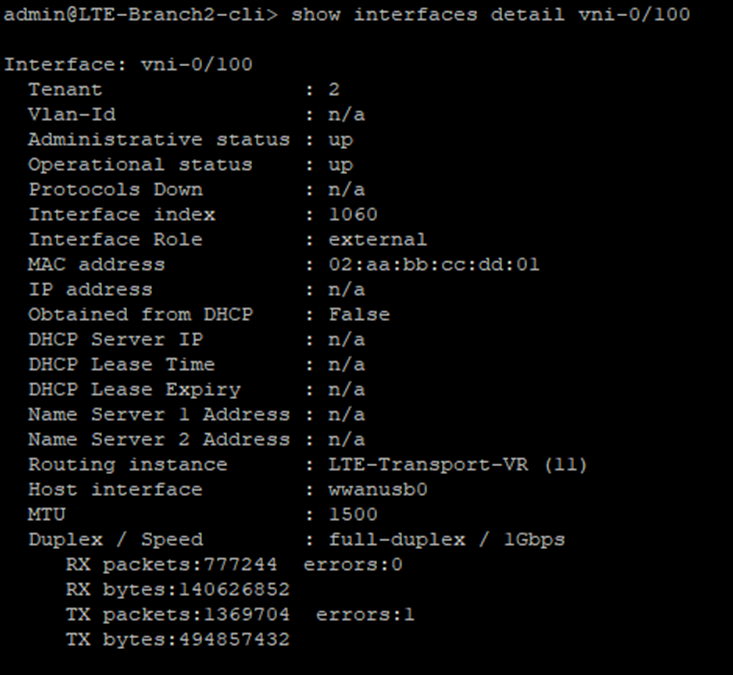The image size is (733, 675).
Task: Click the 'Name Server 1 Address' label
Action: click(159, 415)
